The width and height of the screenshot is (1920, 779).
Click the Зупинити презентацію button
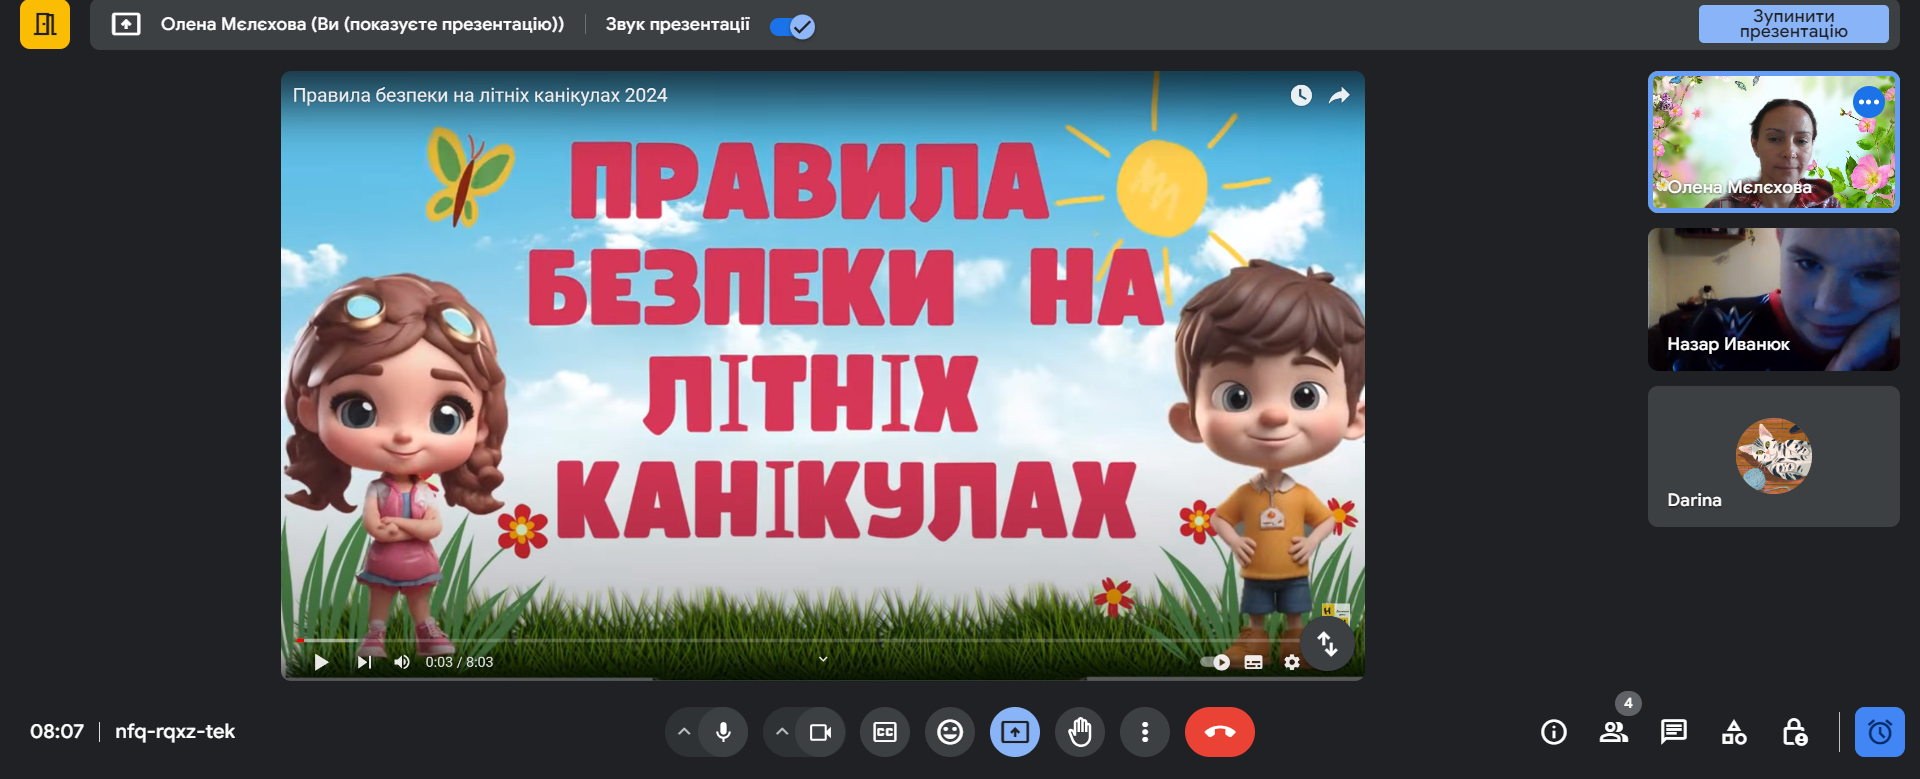(1793, 24)
